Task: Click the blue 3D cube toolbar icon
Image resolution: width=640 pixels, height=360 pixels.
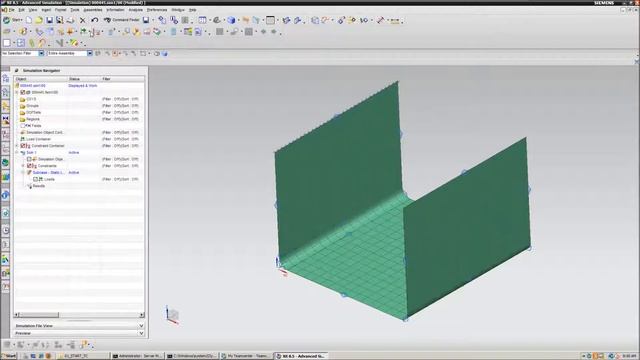Action: [x=231, y=20]
